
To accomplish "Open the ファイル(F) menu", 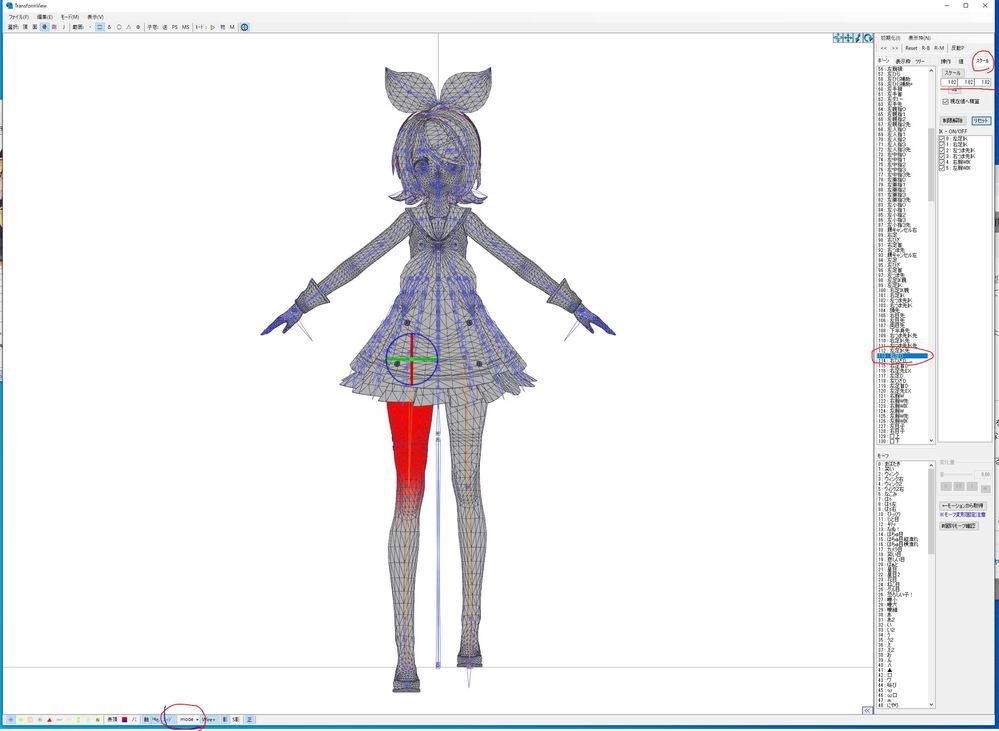I will (x=18, y=17).
